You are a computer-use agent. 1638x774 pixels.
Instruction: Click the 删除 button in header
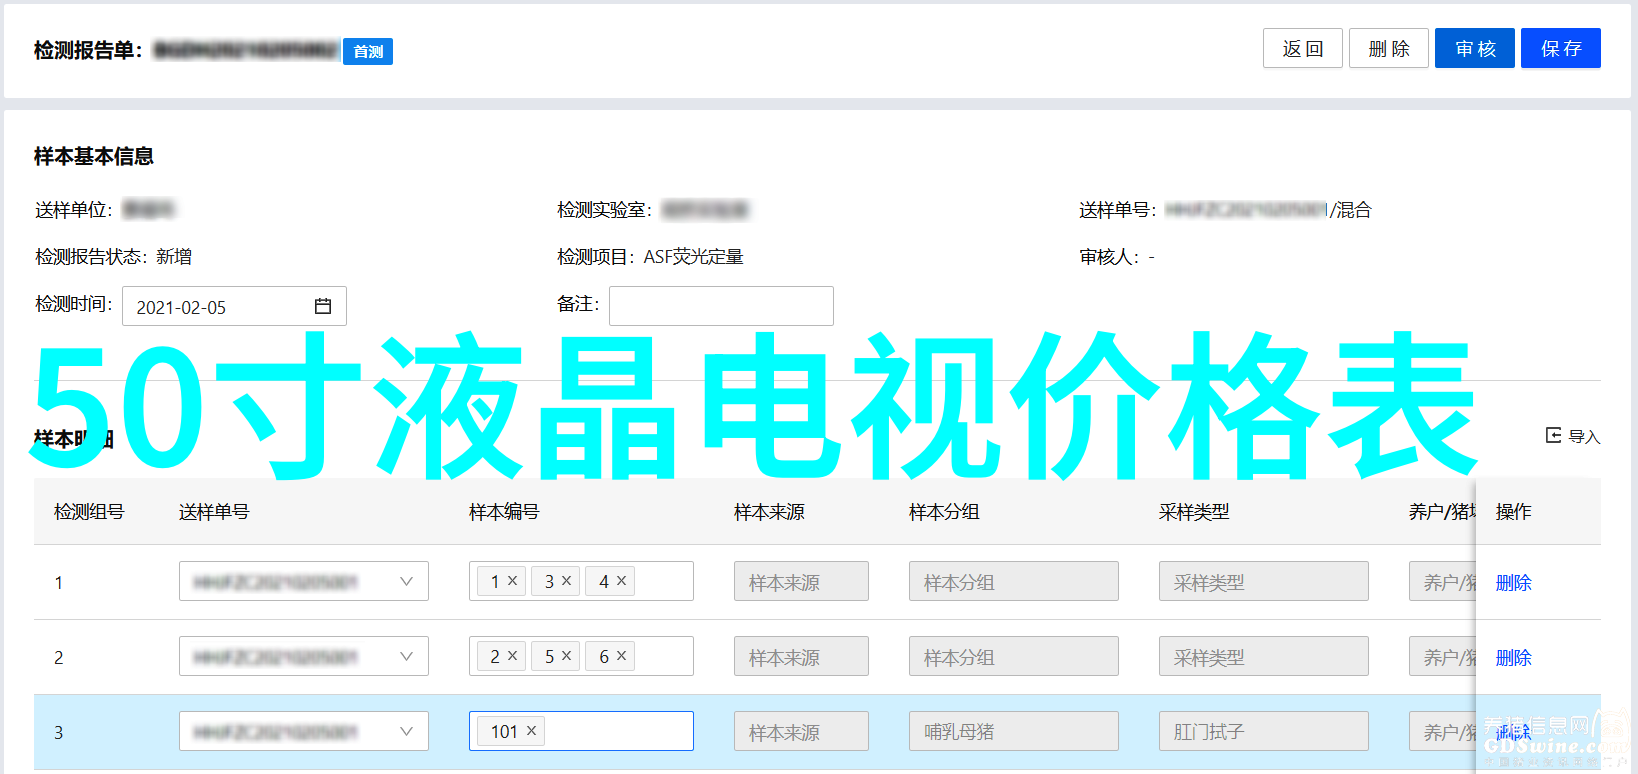(x=1388, y=48)
